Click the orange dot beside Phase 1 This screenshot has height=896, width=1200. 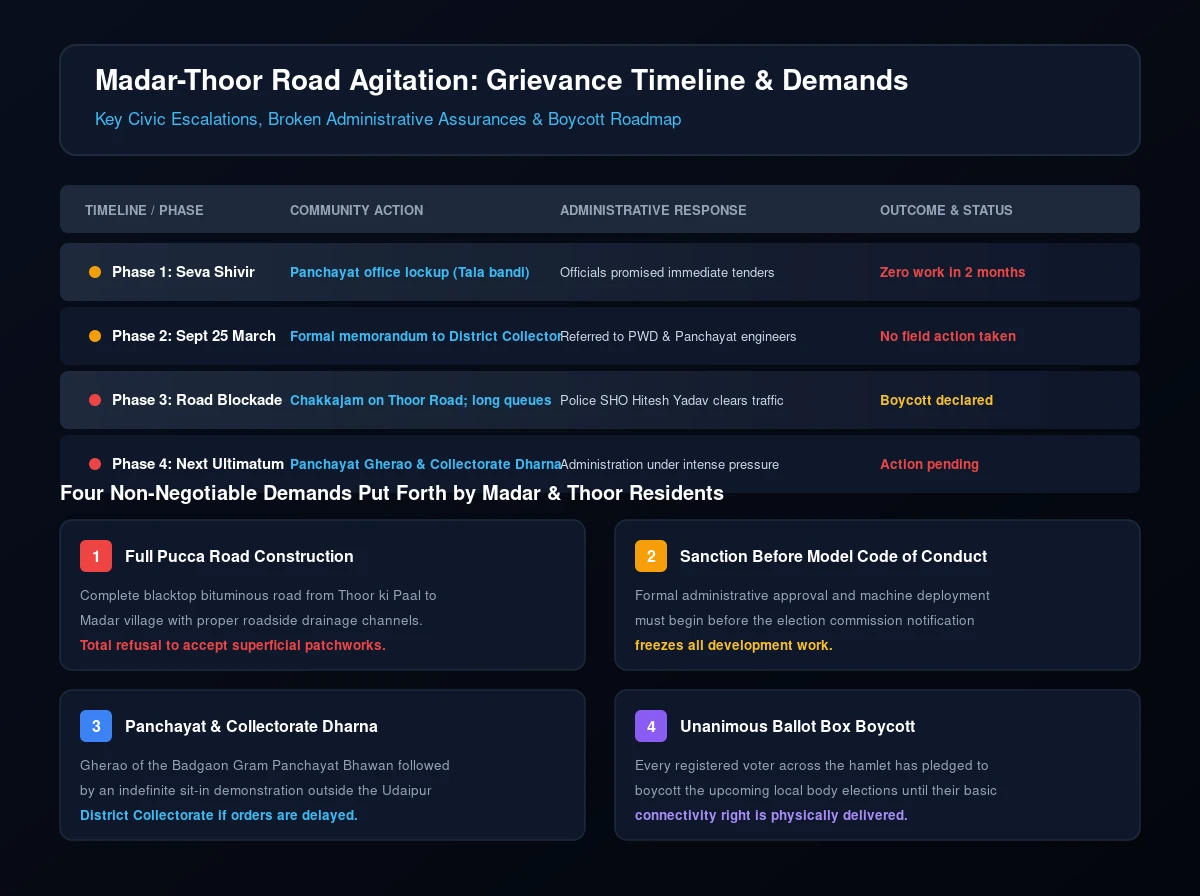[95, 272]
